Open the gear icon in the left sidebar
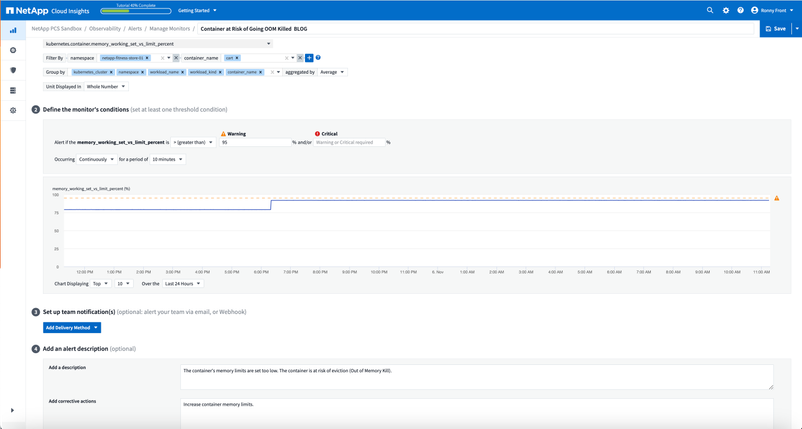802x429 pixels. click(x=13, y=110)
